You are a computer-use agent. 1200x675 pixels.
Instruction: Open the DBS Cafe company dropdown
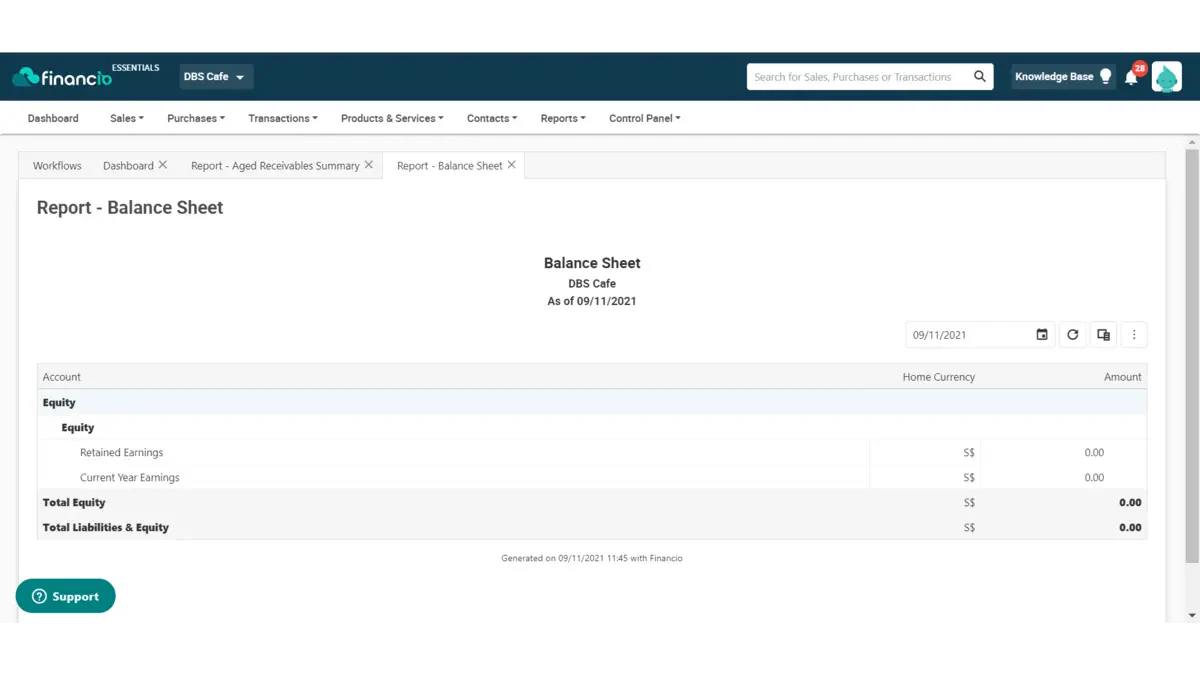[216, 77]
